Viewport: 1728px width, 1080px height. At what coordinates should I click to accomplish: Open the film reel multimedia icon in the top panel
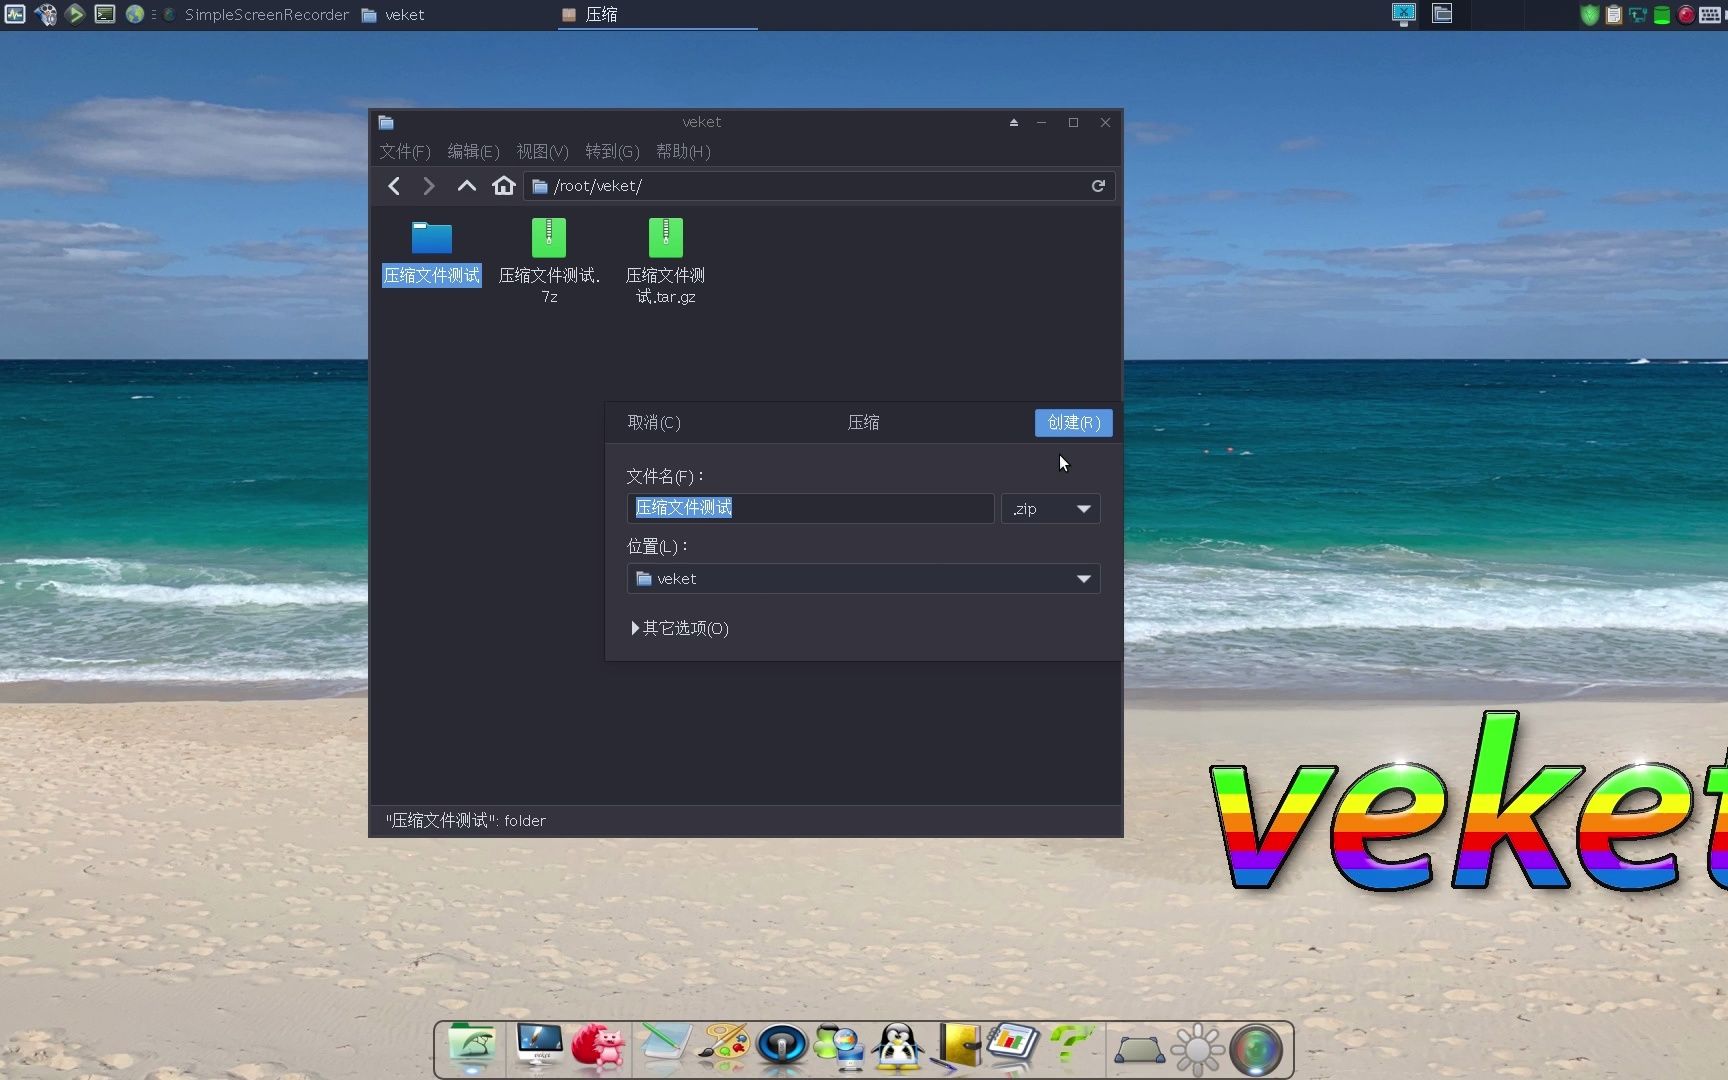pyautogui.click(x=45, y=14)
